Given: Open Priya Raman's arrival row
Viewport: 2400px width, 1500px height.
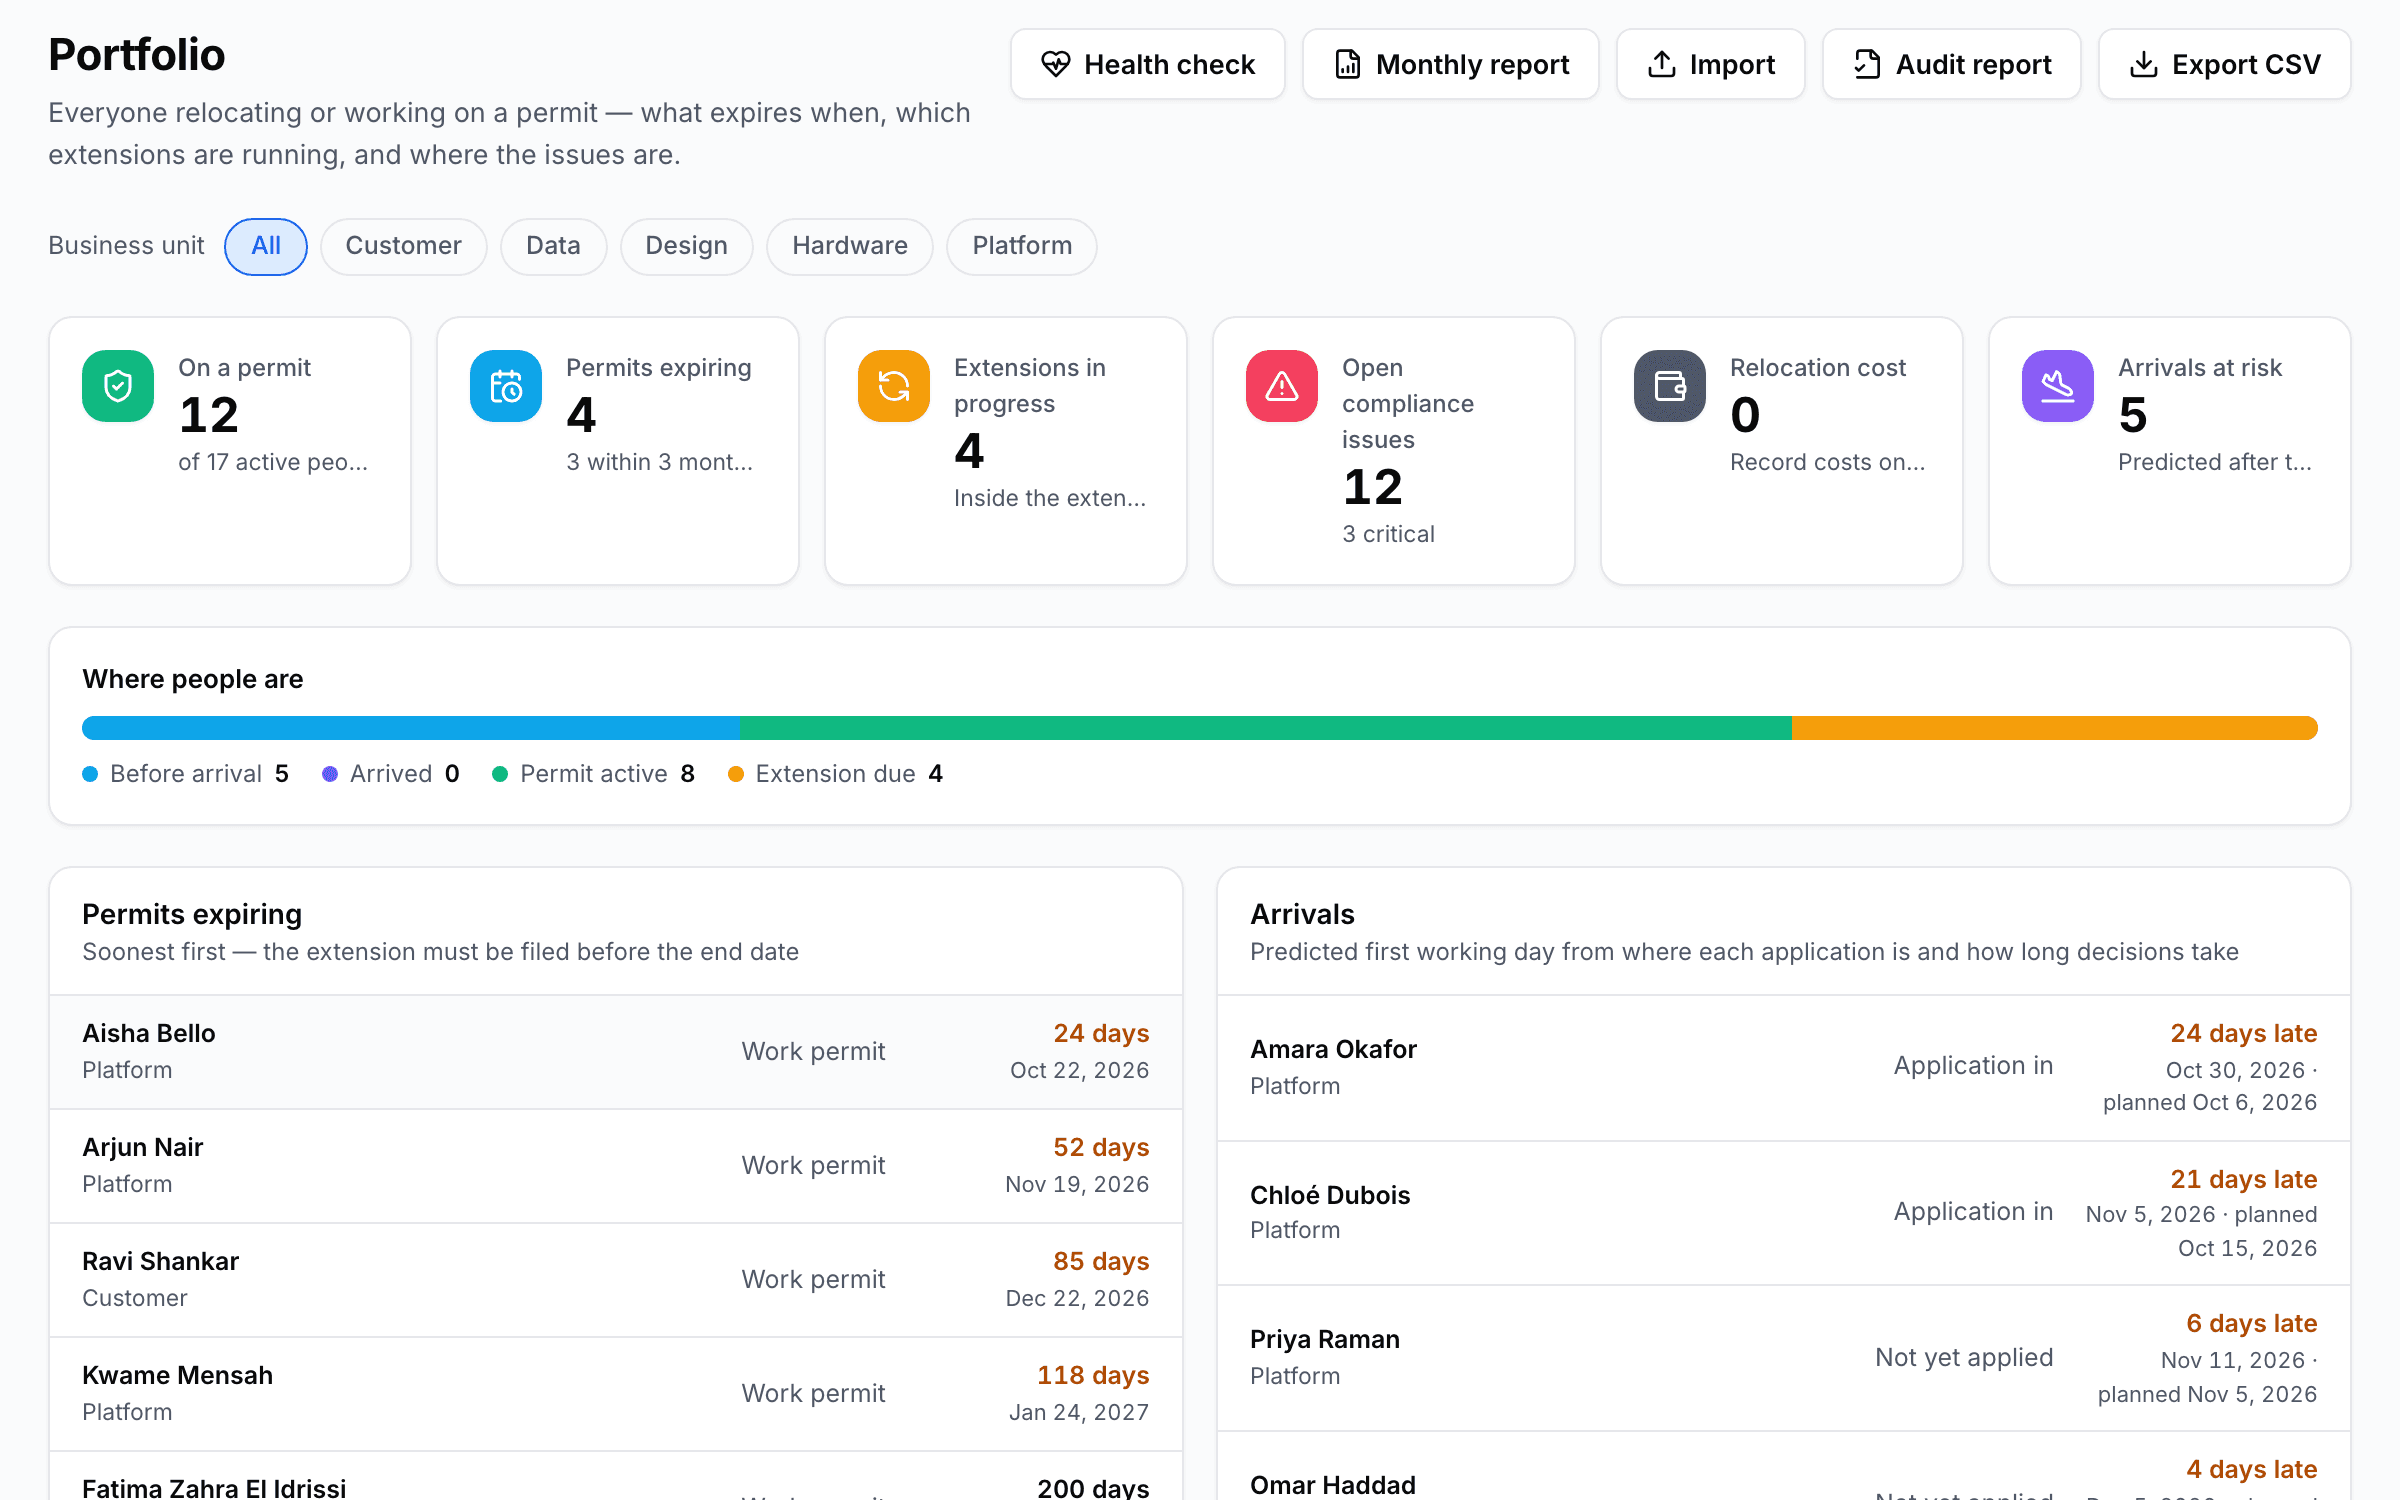Looking at the screenshot, I should [x=1784, y=1358].
